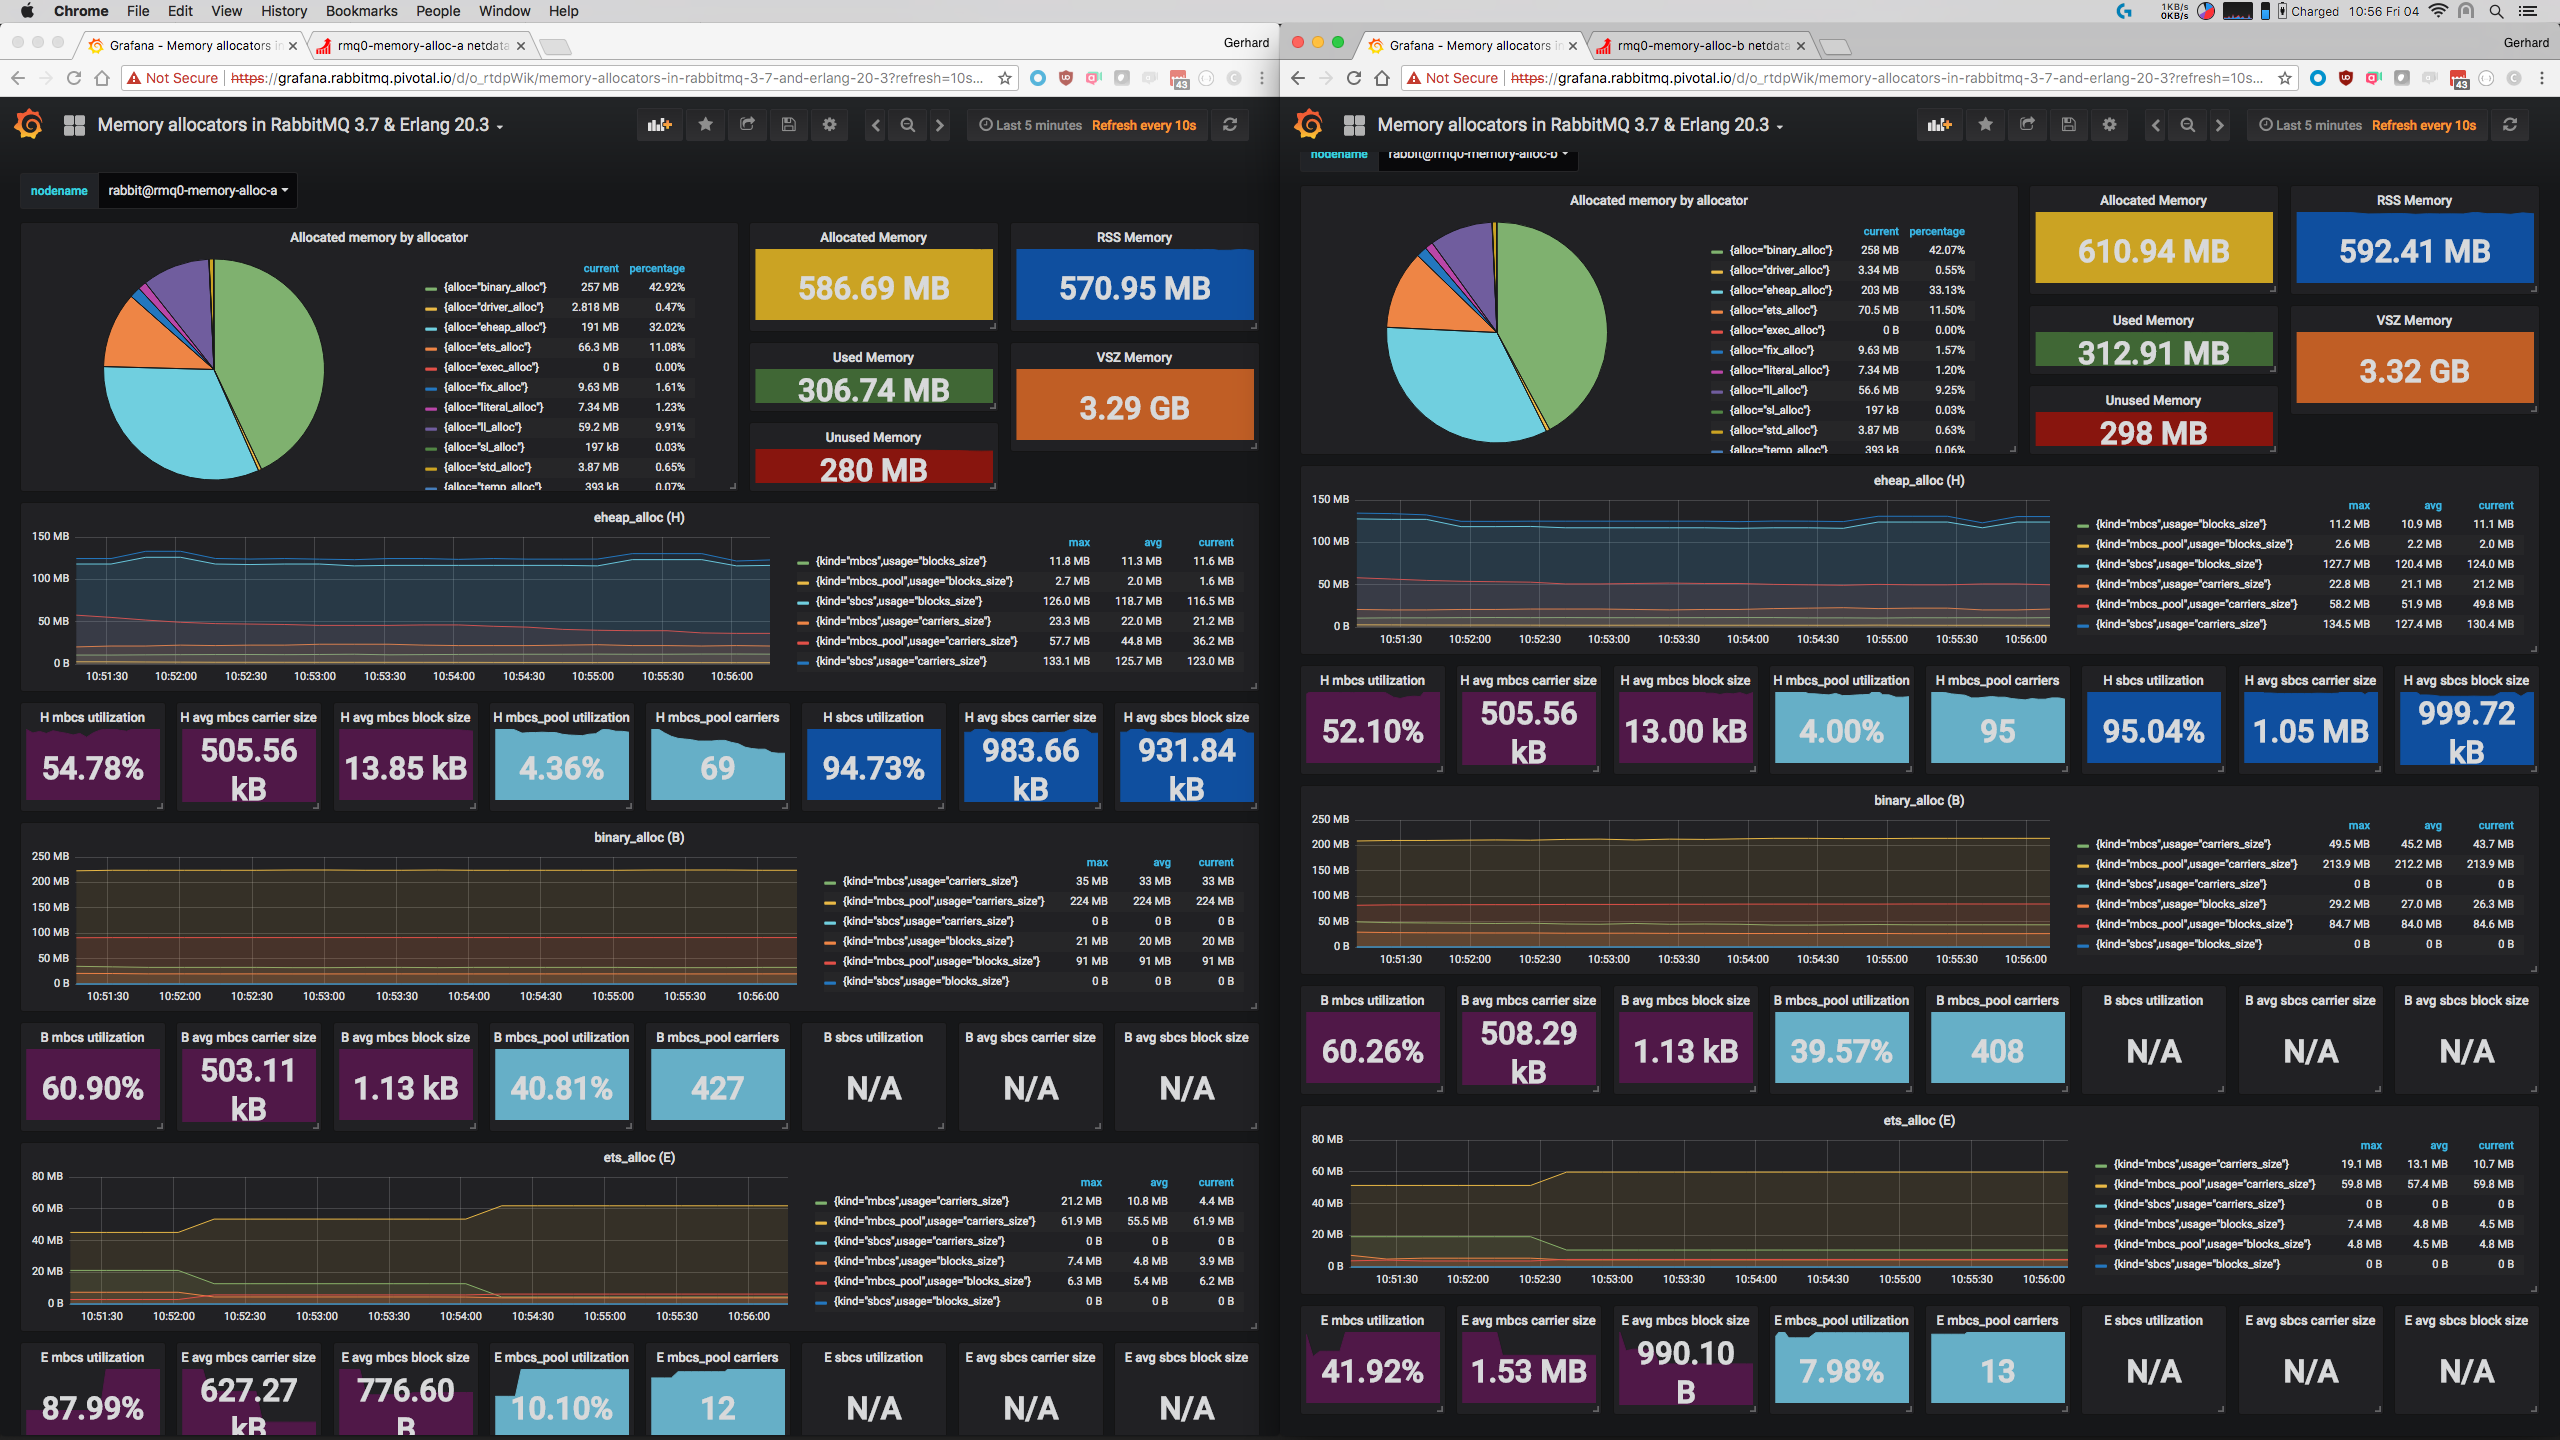2560x1440 pixels.
Task: Shift time range backward in left window
Action: pyautogui.click(x=876, y=125)
